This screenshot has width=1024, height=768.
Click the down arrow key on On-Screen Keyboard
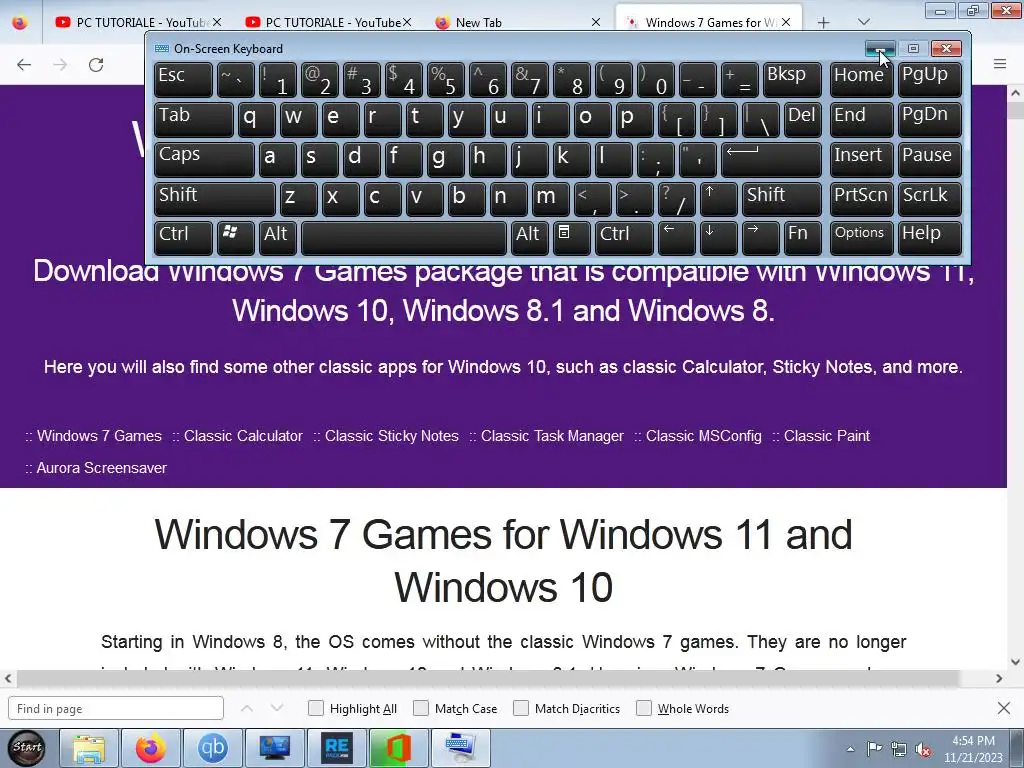718,238
